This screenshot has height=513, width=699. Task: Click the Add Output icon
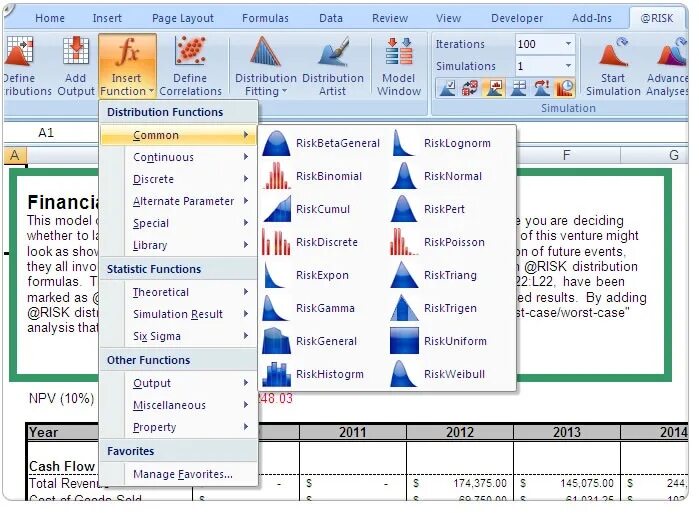(75, 66)
